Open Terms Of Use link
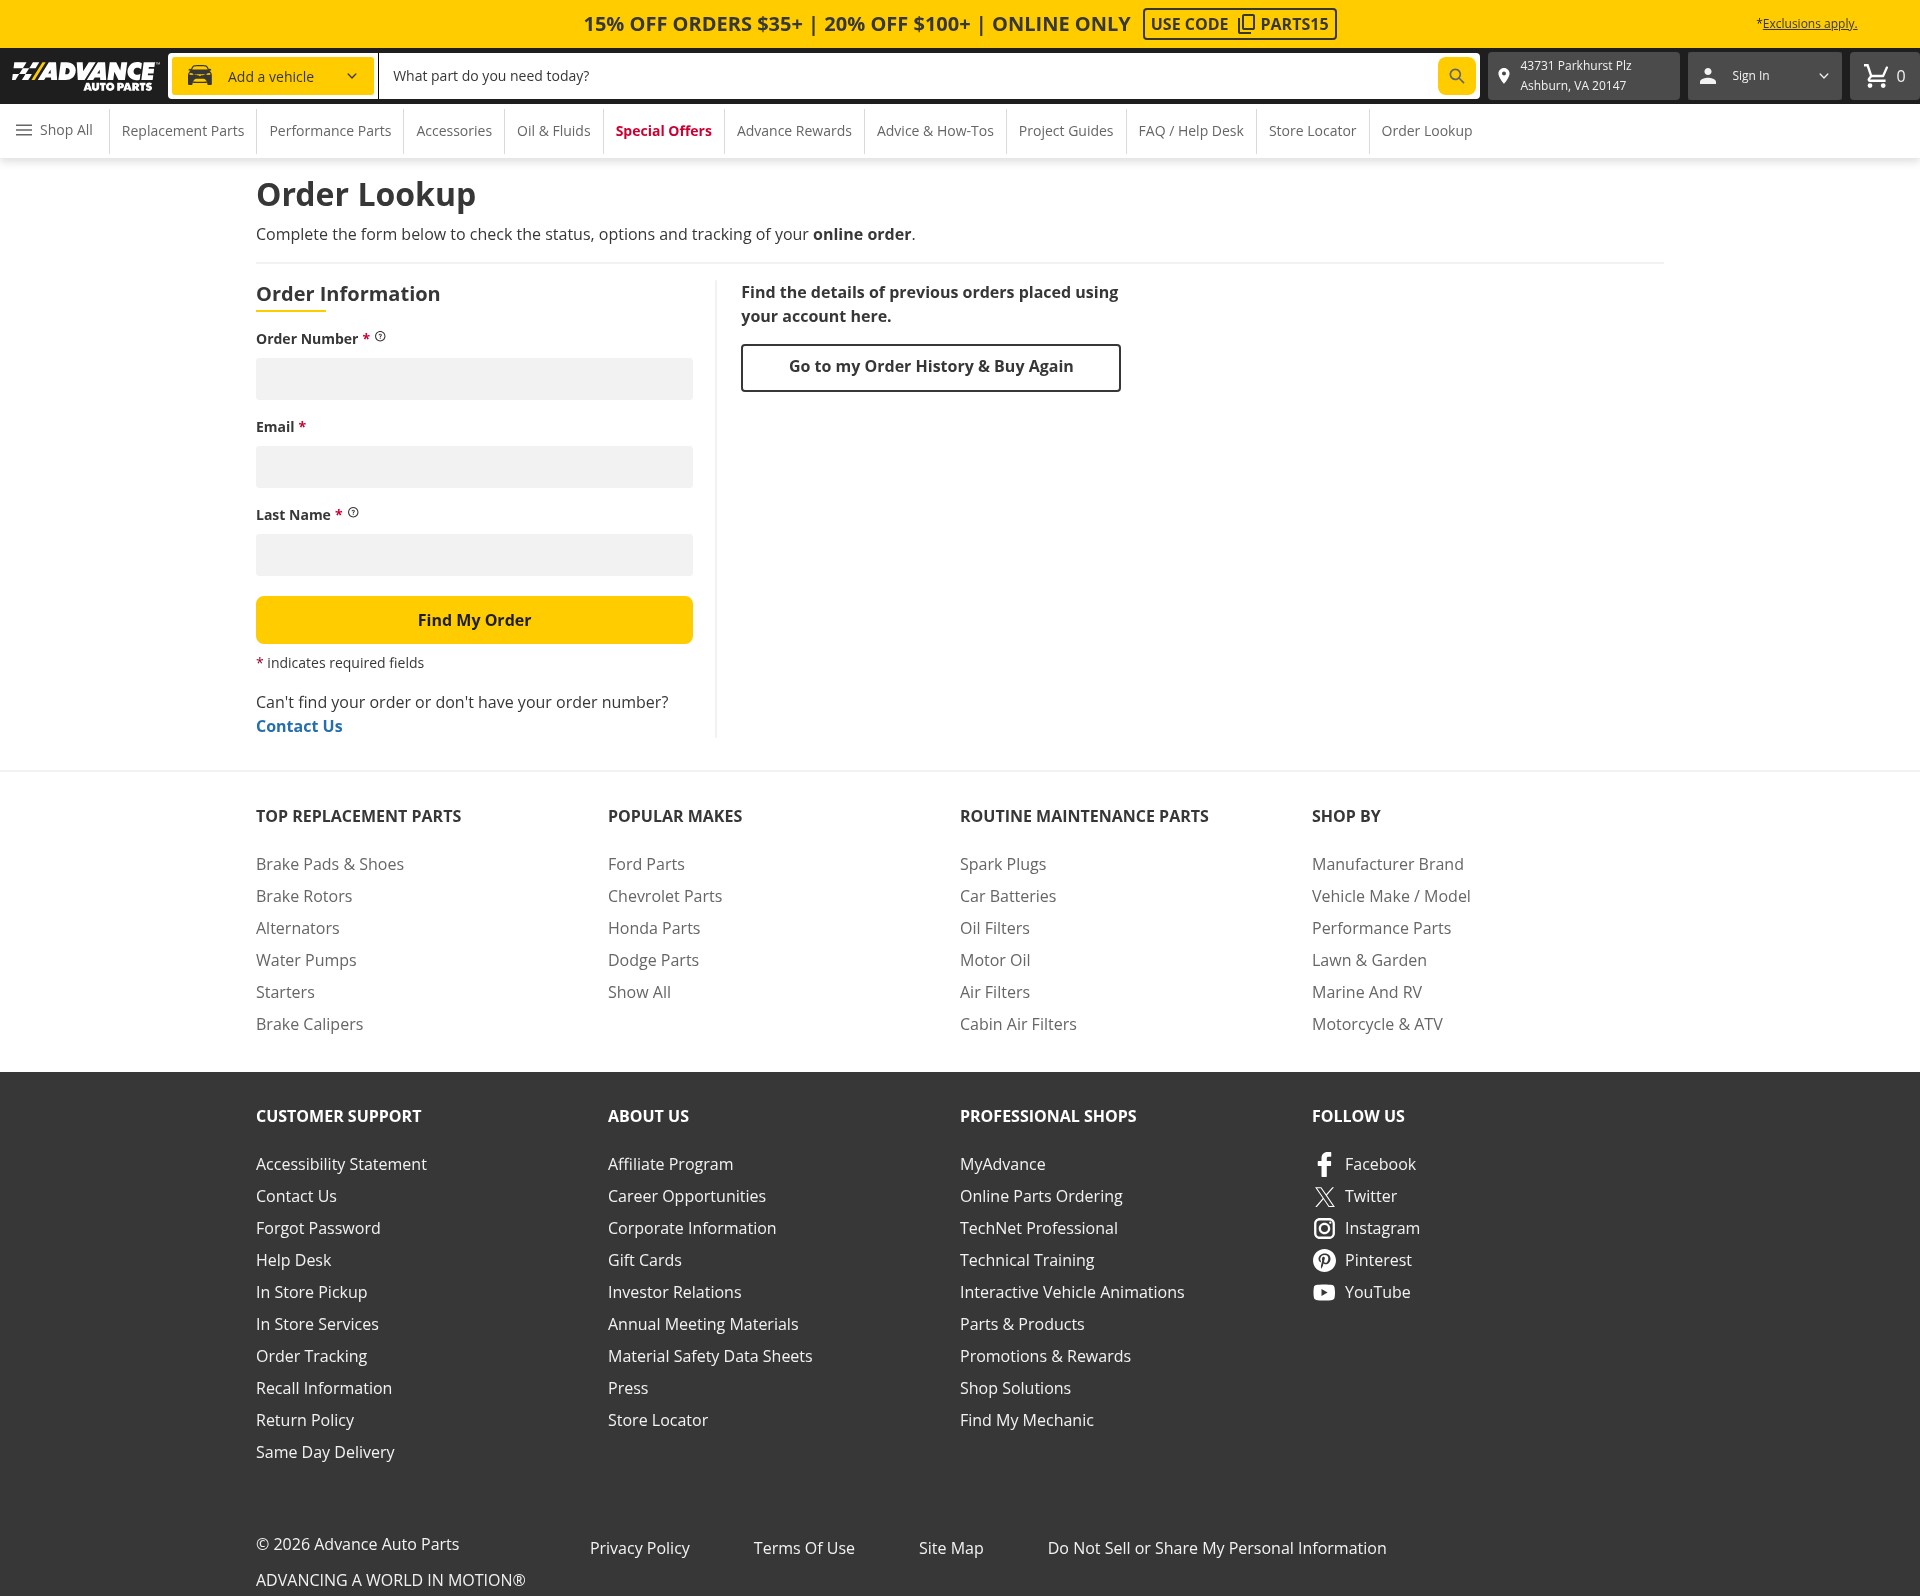 click(804, 1548)
